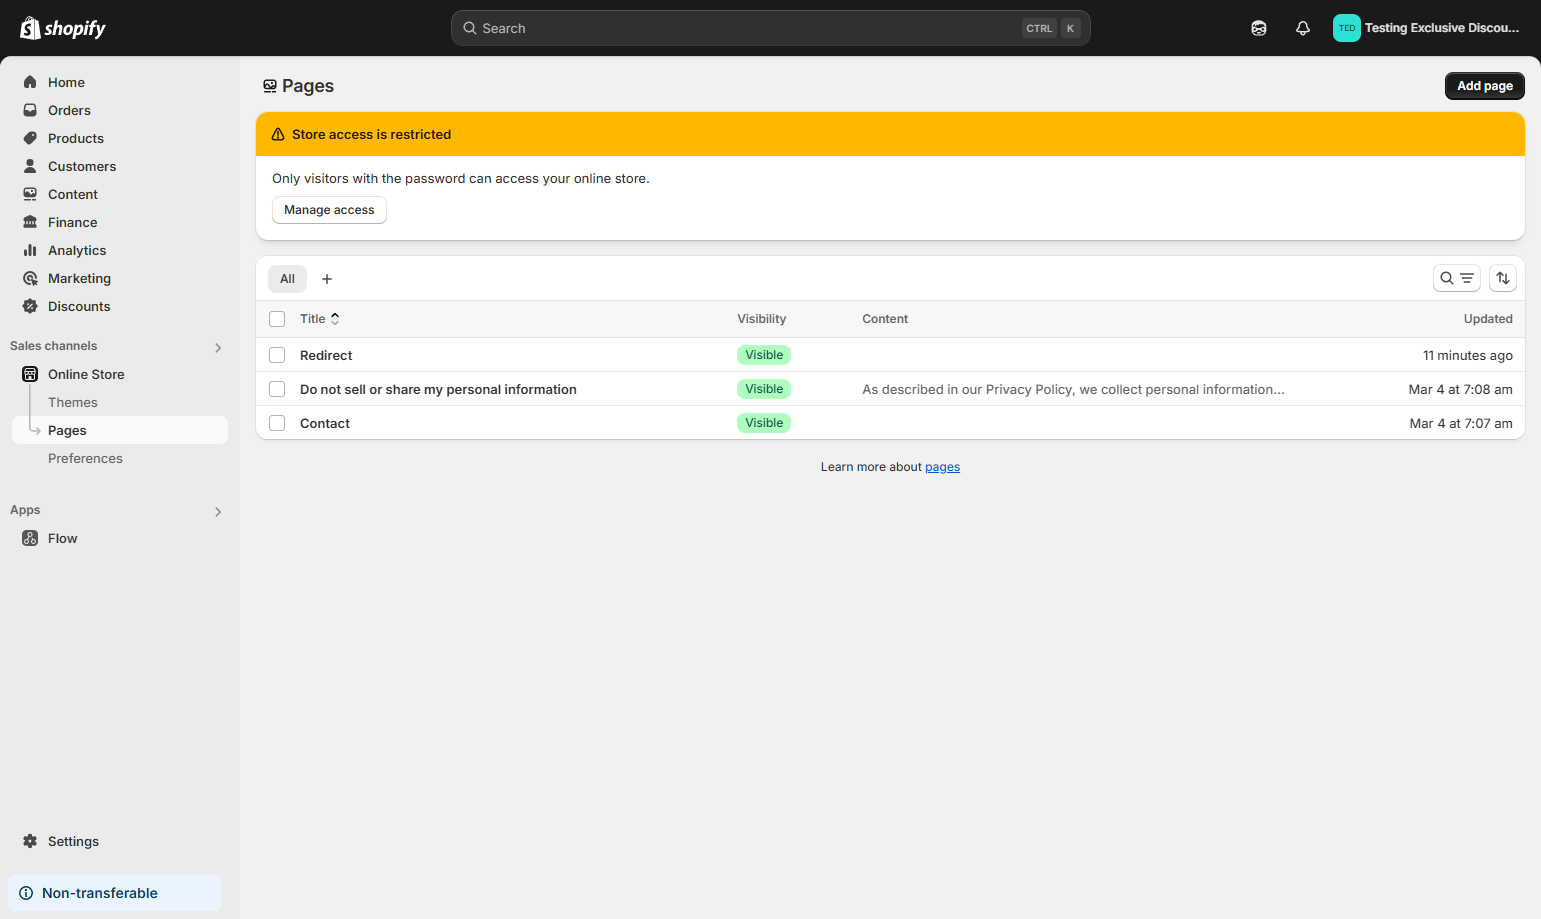Image resolution: width=1541 pixels, height=919 pixels.
Task: Click the Non-transferable notice
Action: pyautogui.click(x=115, y=893)
